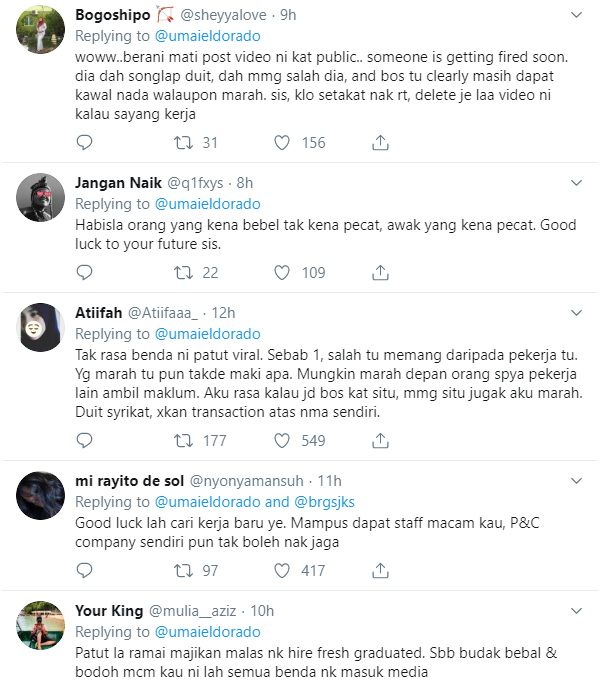Reply to Jangan Naik's tweet
Screen dimensions: 600x690
pyautogui.click(x=85, y=272)
